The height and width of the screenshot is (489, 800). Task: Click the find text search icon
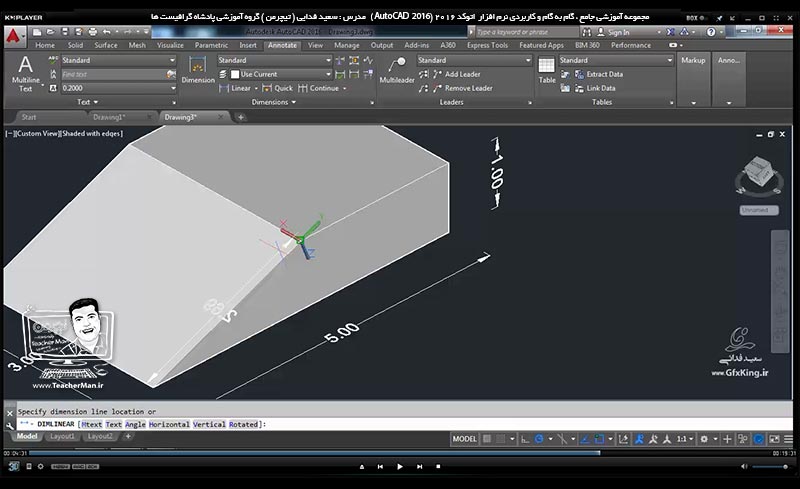[171, 75]
